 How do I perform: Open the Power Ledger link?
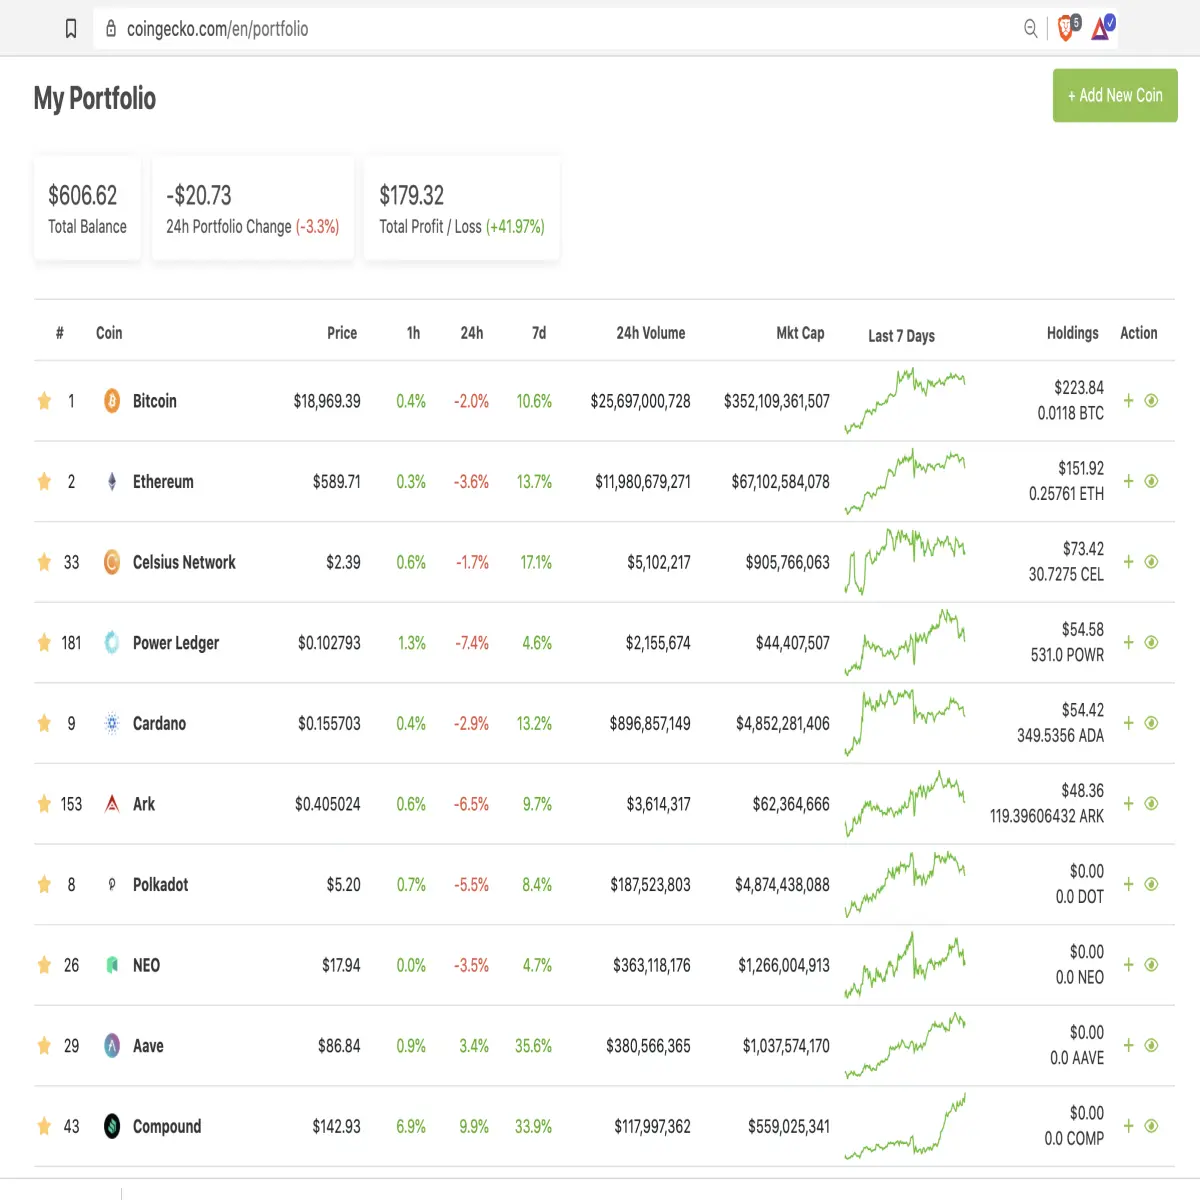pyautogui.click(x=176, y=643)
